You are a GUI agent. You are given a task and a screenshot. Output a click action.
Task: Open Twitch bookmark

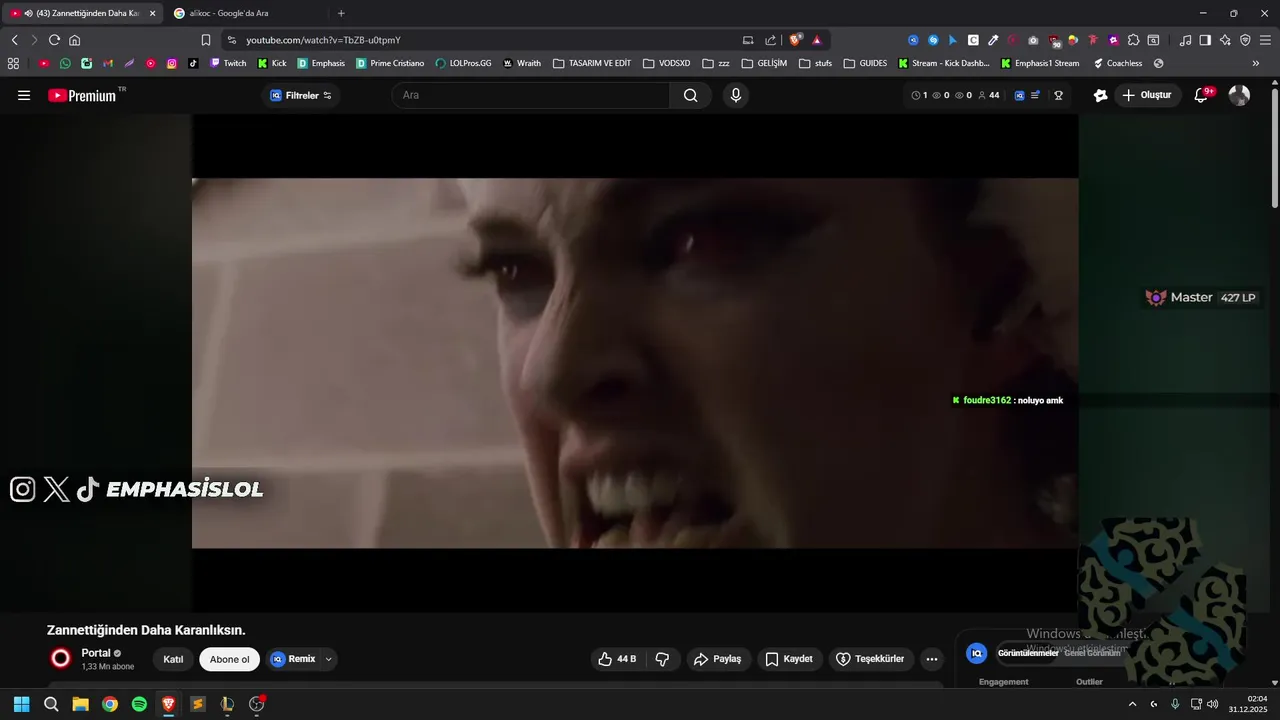pyautogui.click(x=228, y=63)
